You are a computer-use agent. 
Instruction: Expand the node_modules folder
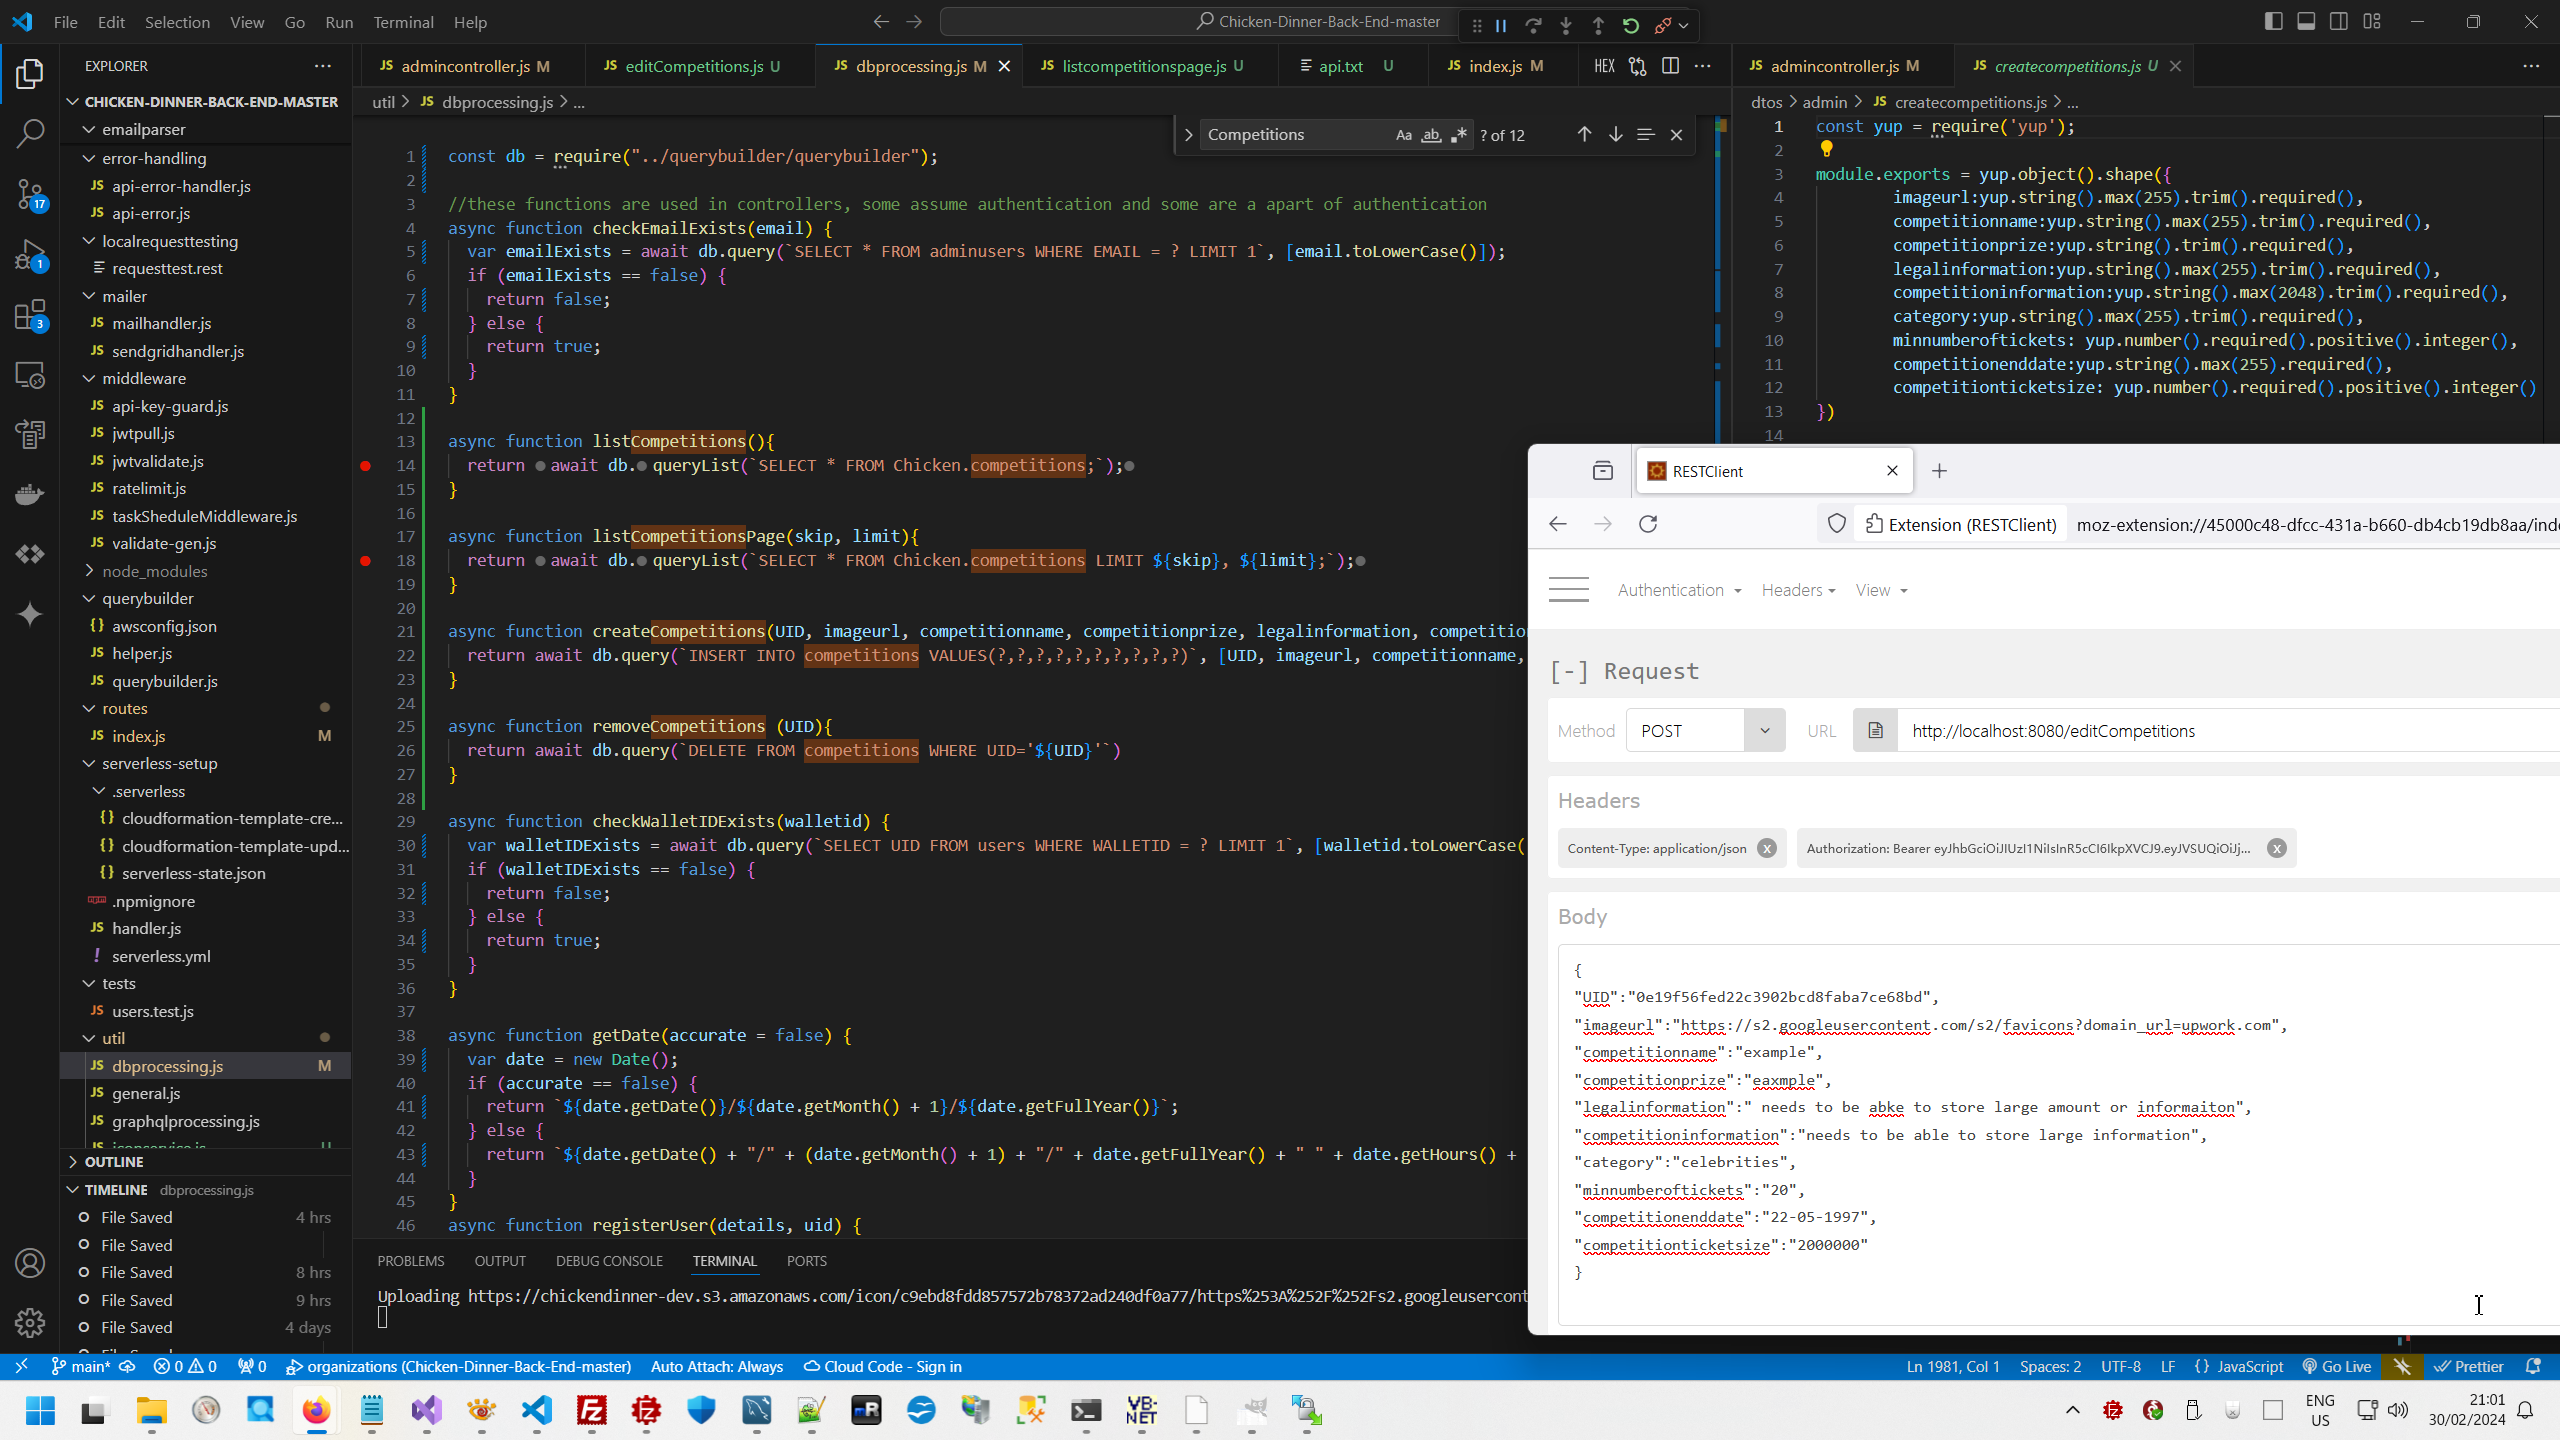point(154,571)
